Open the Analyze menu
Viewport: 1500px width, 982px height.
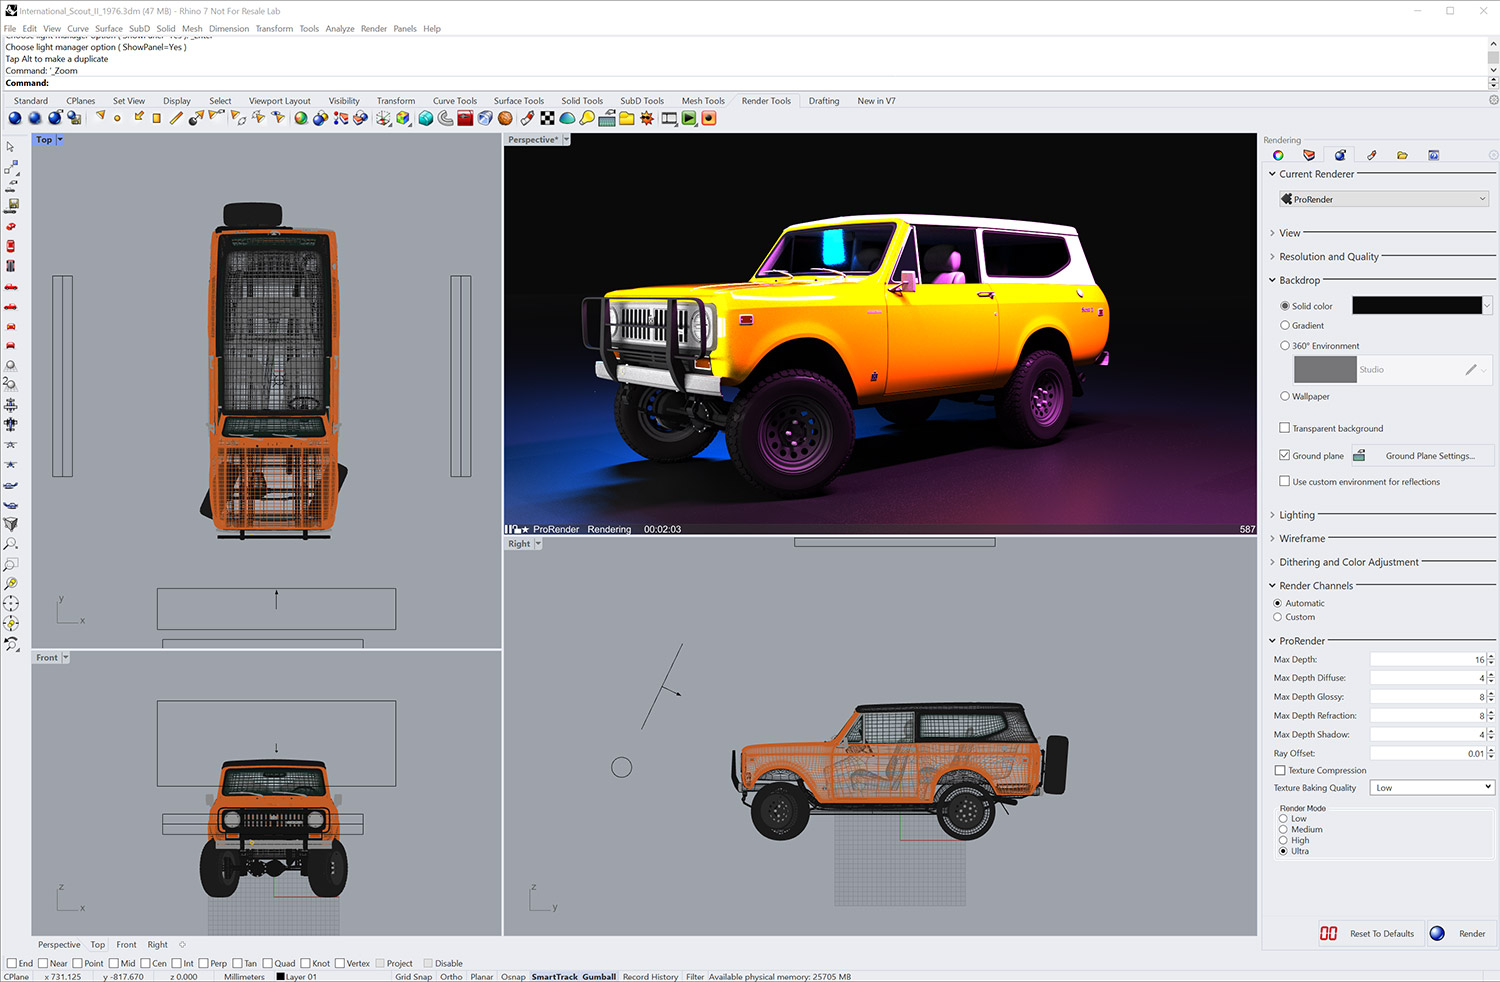(x=339, y=29)
